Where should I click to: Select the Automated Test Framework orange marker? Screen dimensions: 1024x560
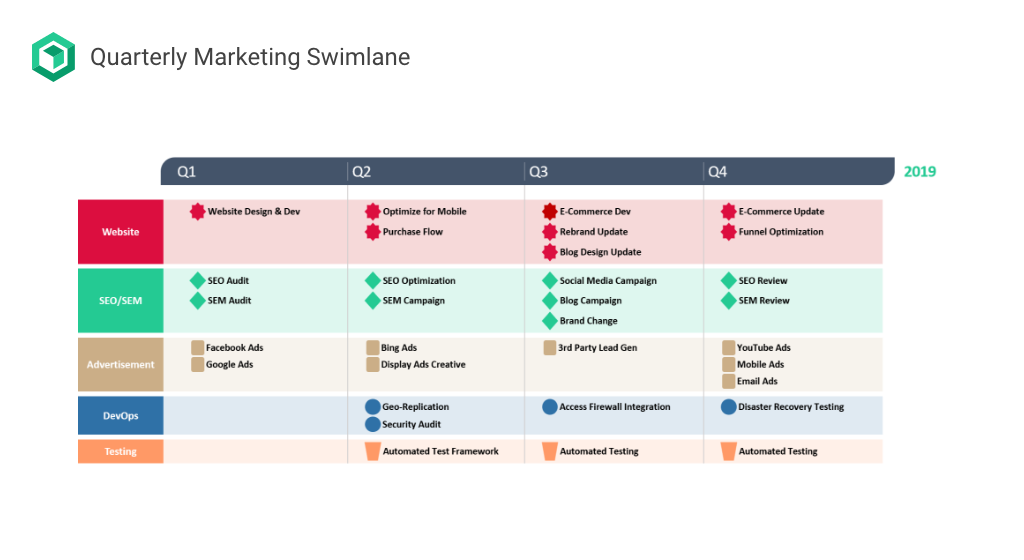point(373,451)
